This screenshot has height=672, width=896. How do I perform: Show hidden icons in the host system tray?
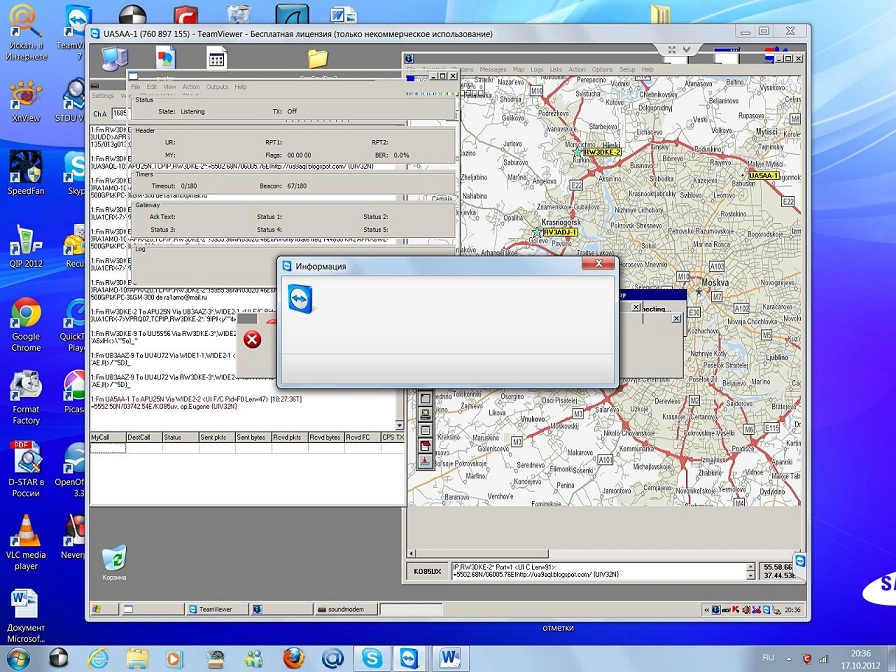[789, 659]
